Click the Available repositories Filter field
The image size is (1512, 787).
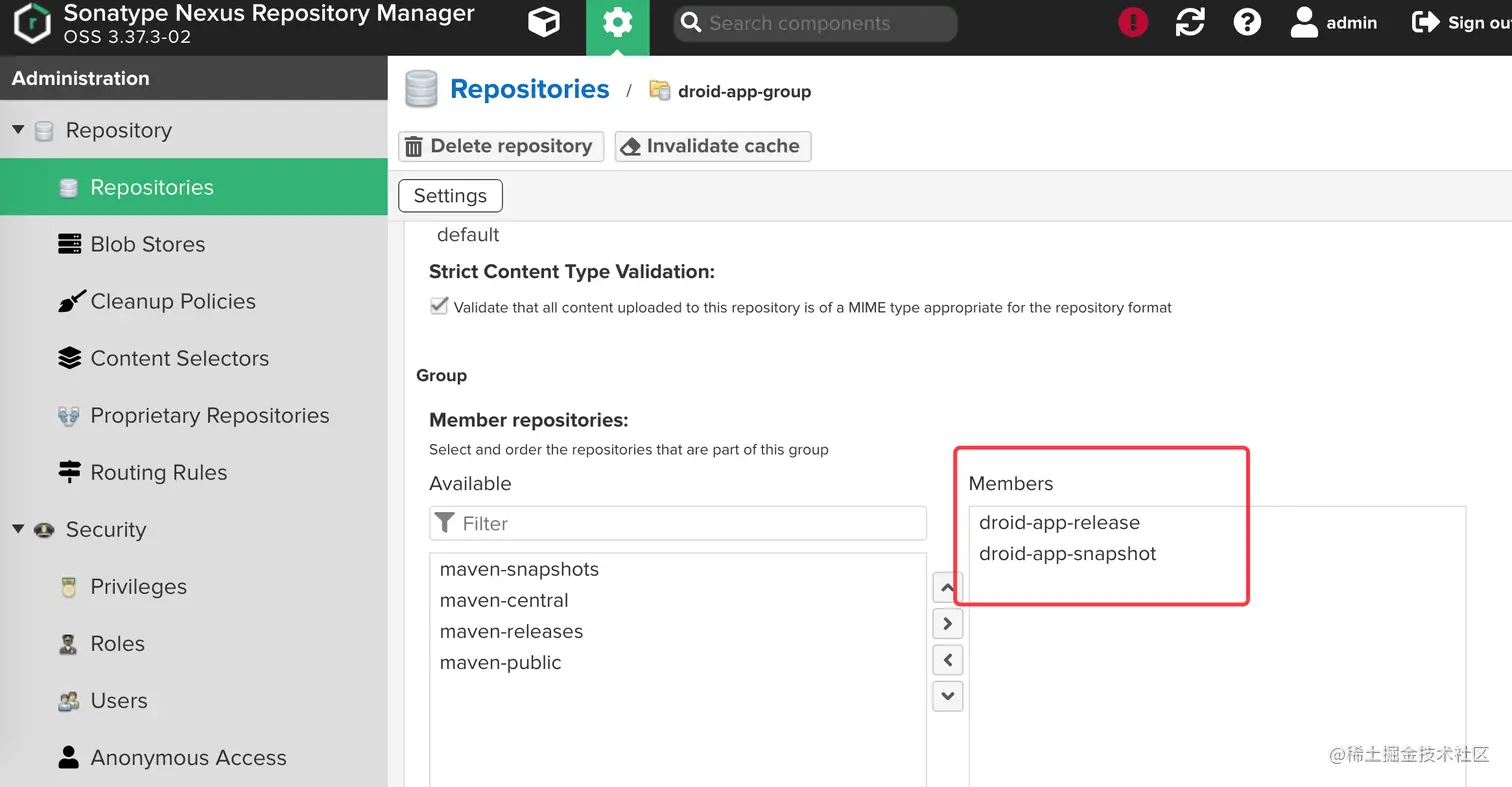pos(678,523)
